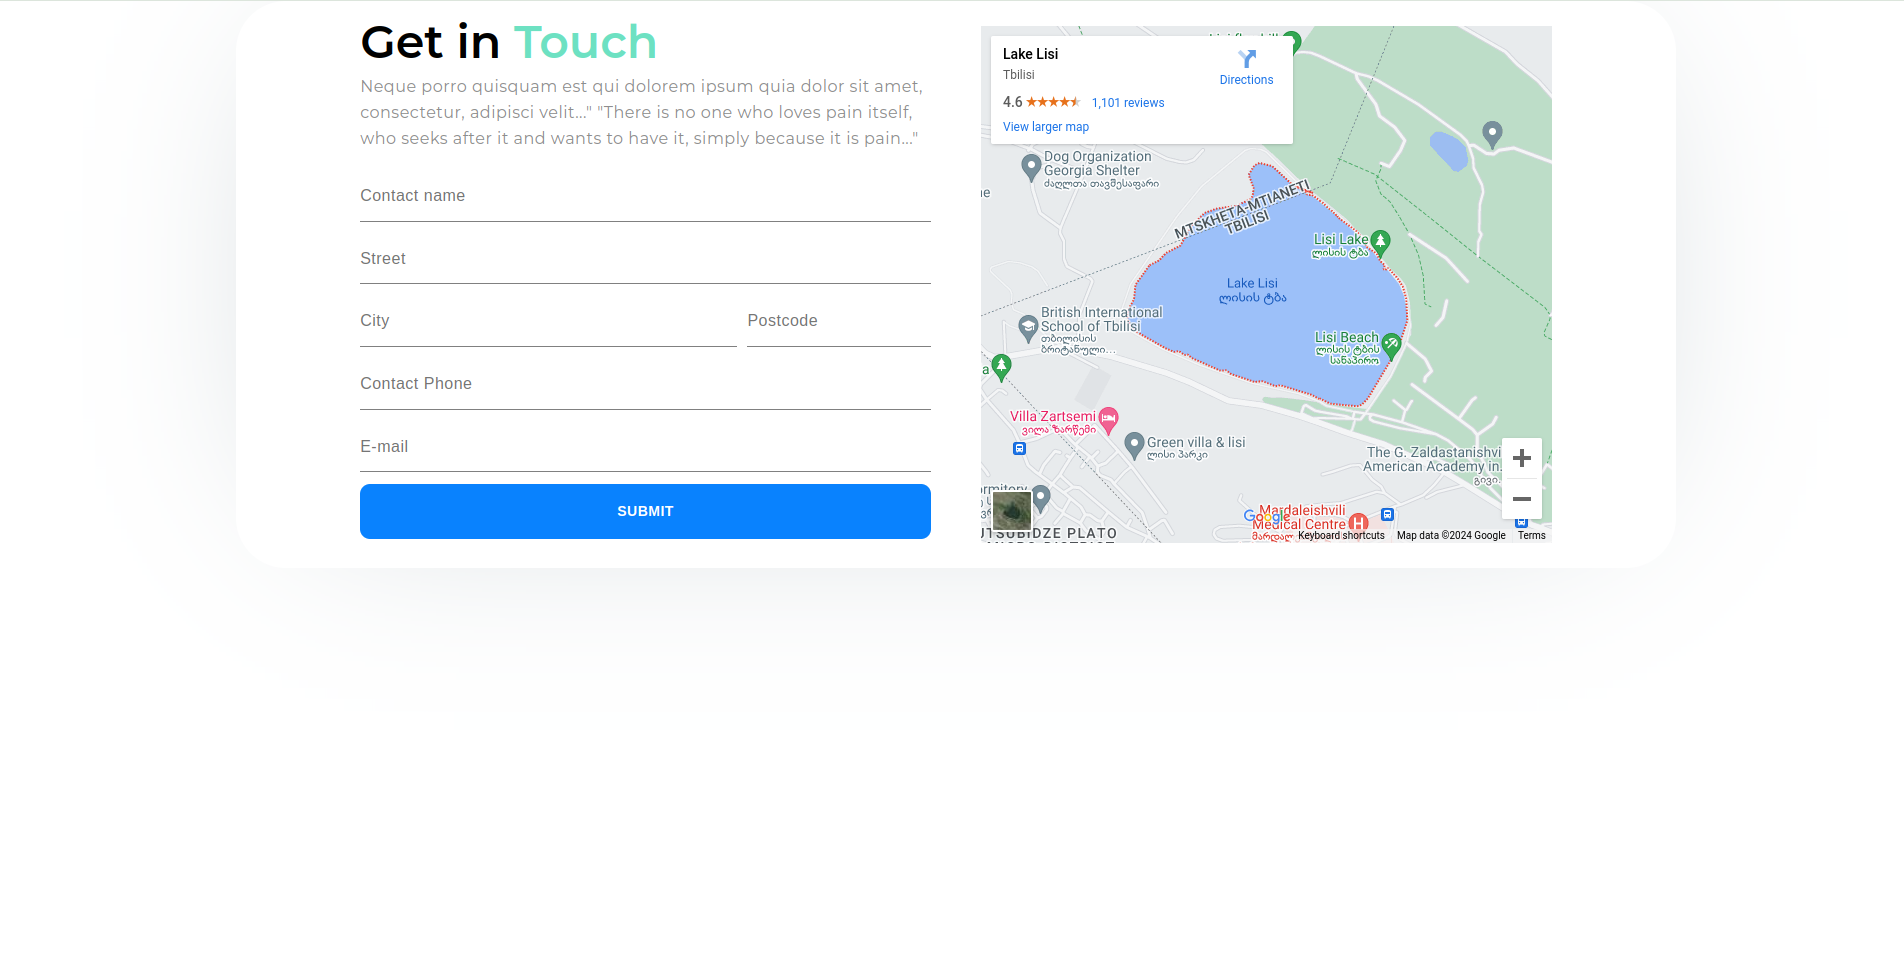Click the Lisi Beach marker icon

1391,345
